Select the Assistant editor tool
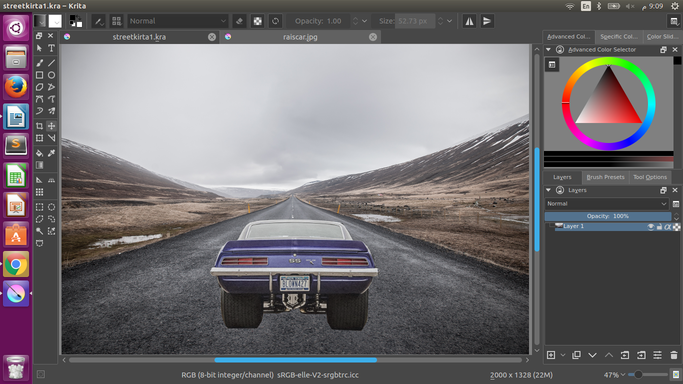 click(39, 180)
